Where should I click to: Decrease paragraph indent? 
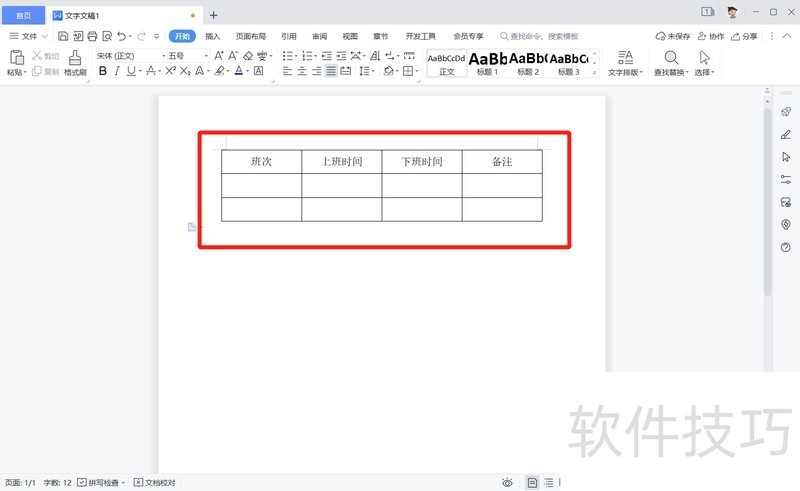pos(327,56)
